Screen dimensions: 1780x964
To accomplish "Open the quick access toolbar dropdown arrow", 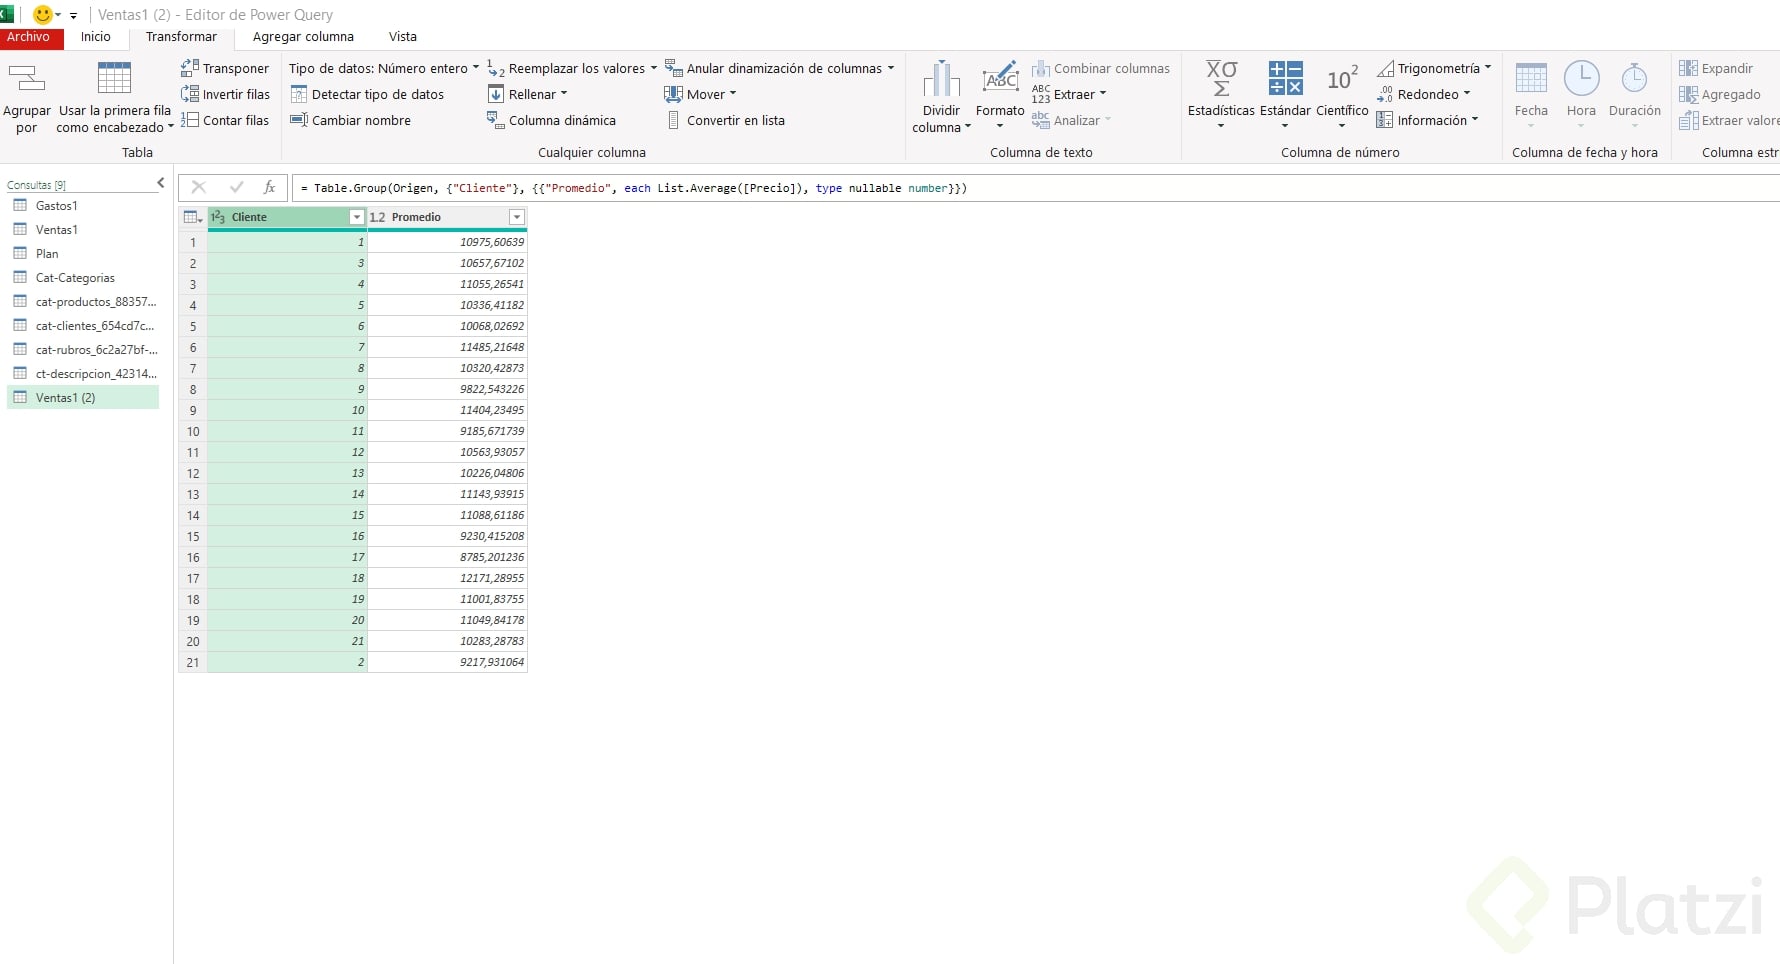I will coord(73,16).
